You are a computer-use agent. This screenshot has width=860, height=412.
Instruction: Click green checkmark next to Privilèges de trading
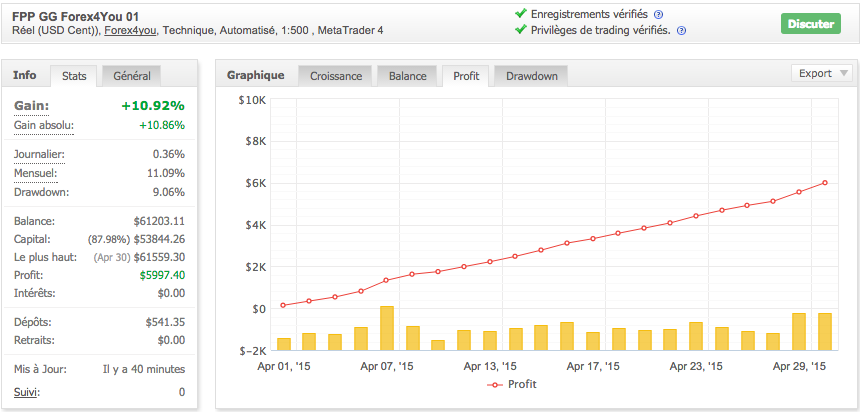(x=520, y=30)
